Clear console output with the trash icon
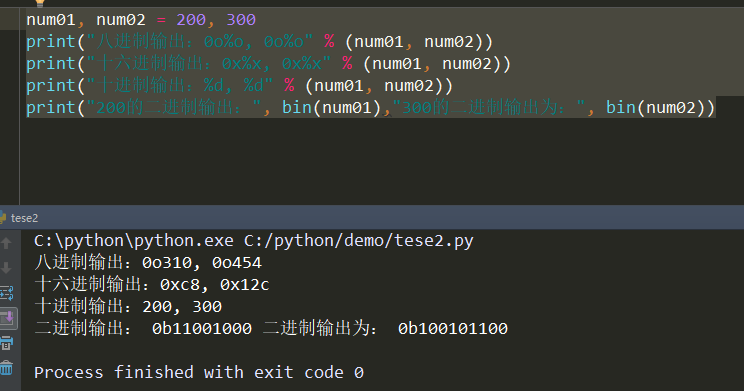 pos(6,367)
